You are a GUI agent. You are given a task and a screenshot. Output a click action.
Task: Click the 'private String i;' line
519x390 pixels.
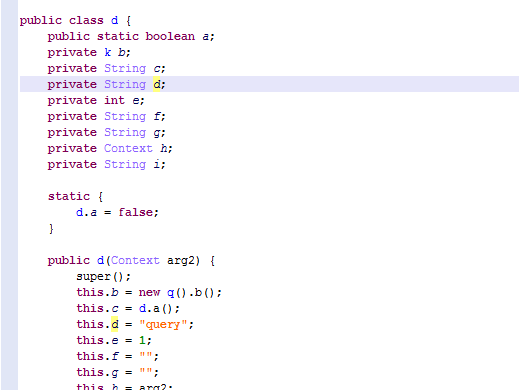(x=106, y=164)
